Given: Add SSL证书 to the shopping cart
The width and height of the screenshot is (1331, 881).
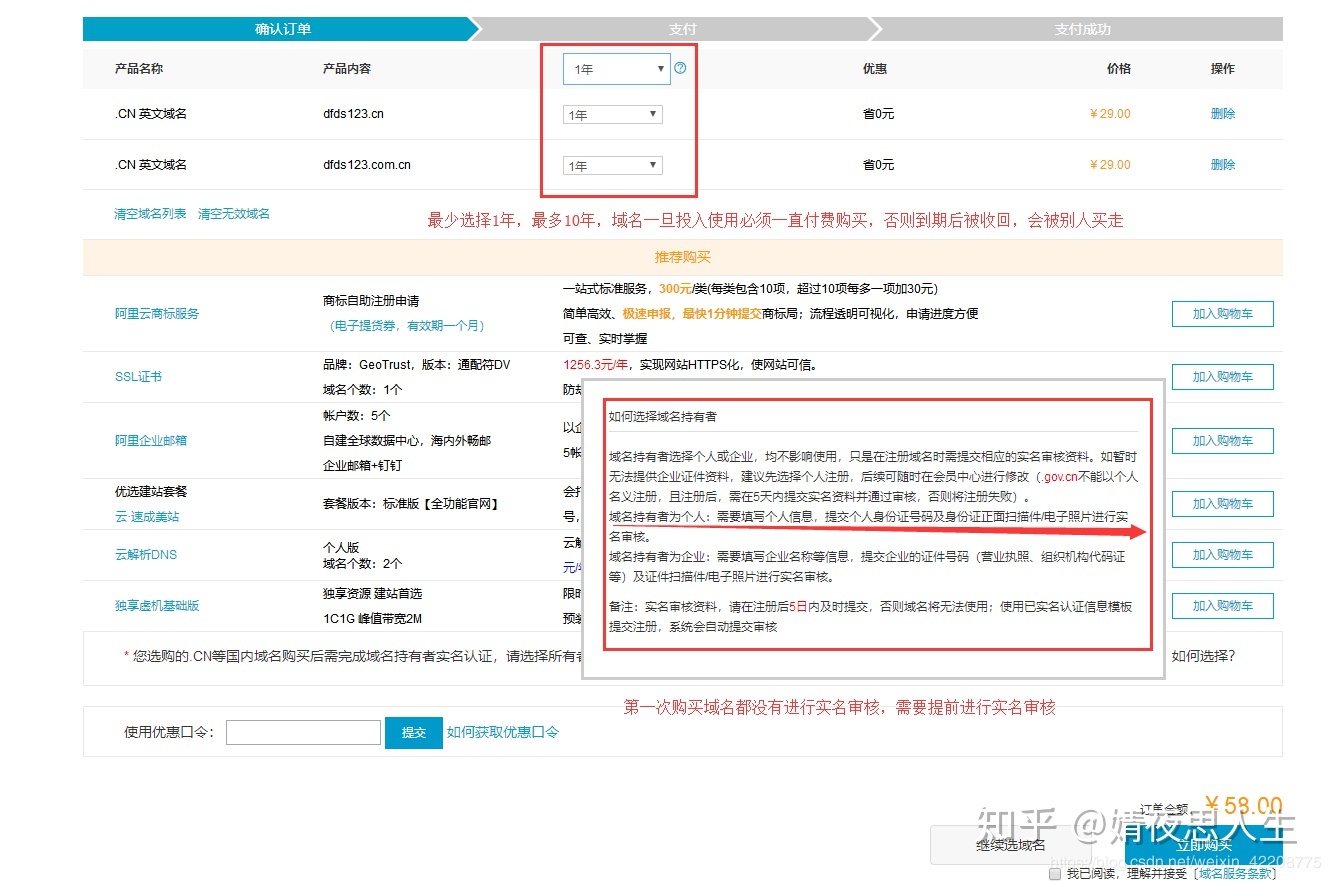Looking at the screenshot, I should tap(1222, 376).
